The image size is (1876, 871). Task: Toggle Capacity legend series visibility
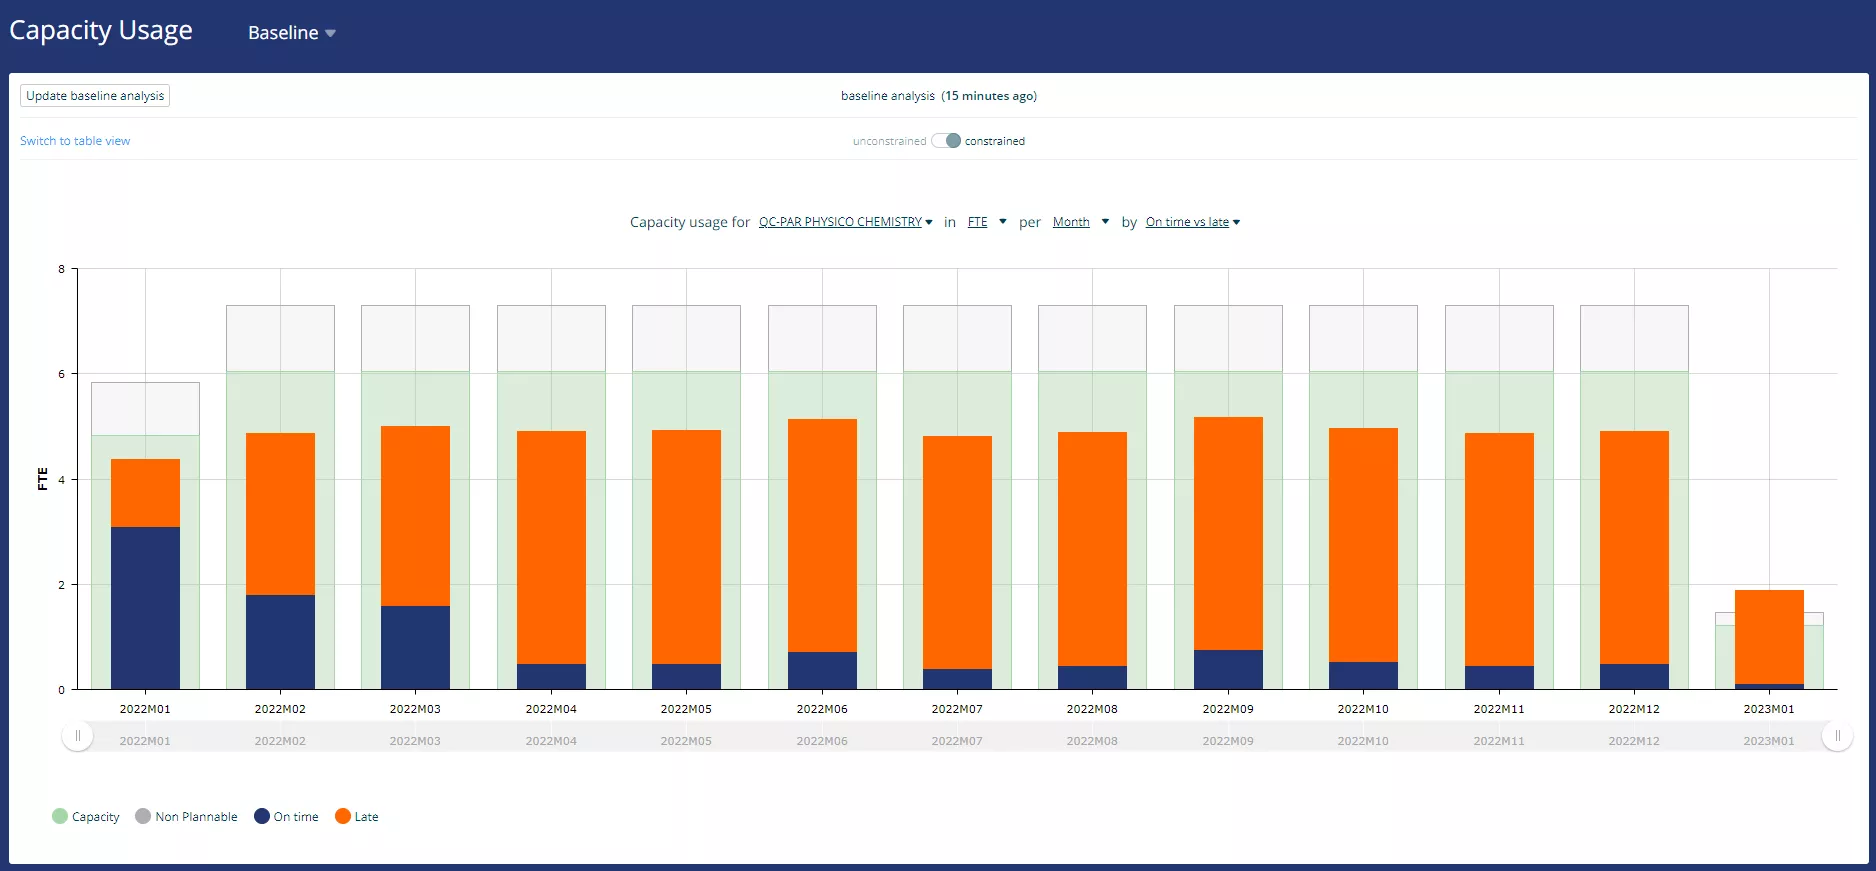pos(86,816)
